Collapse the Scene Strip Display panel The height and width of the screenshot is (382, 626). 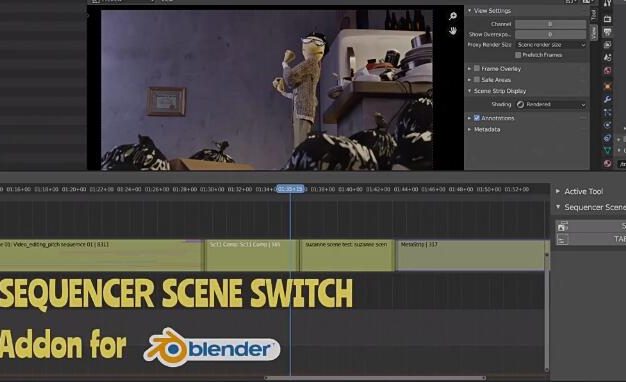click(x=470, y=91)
